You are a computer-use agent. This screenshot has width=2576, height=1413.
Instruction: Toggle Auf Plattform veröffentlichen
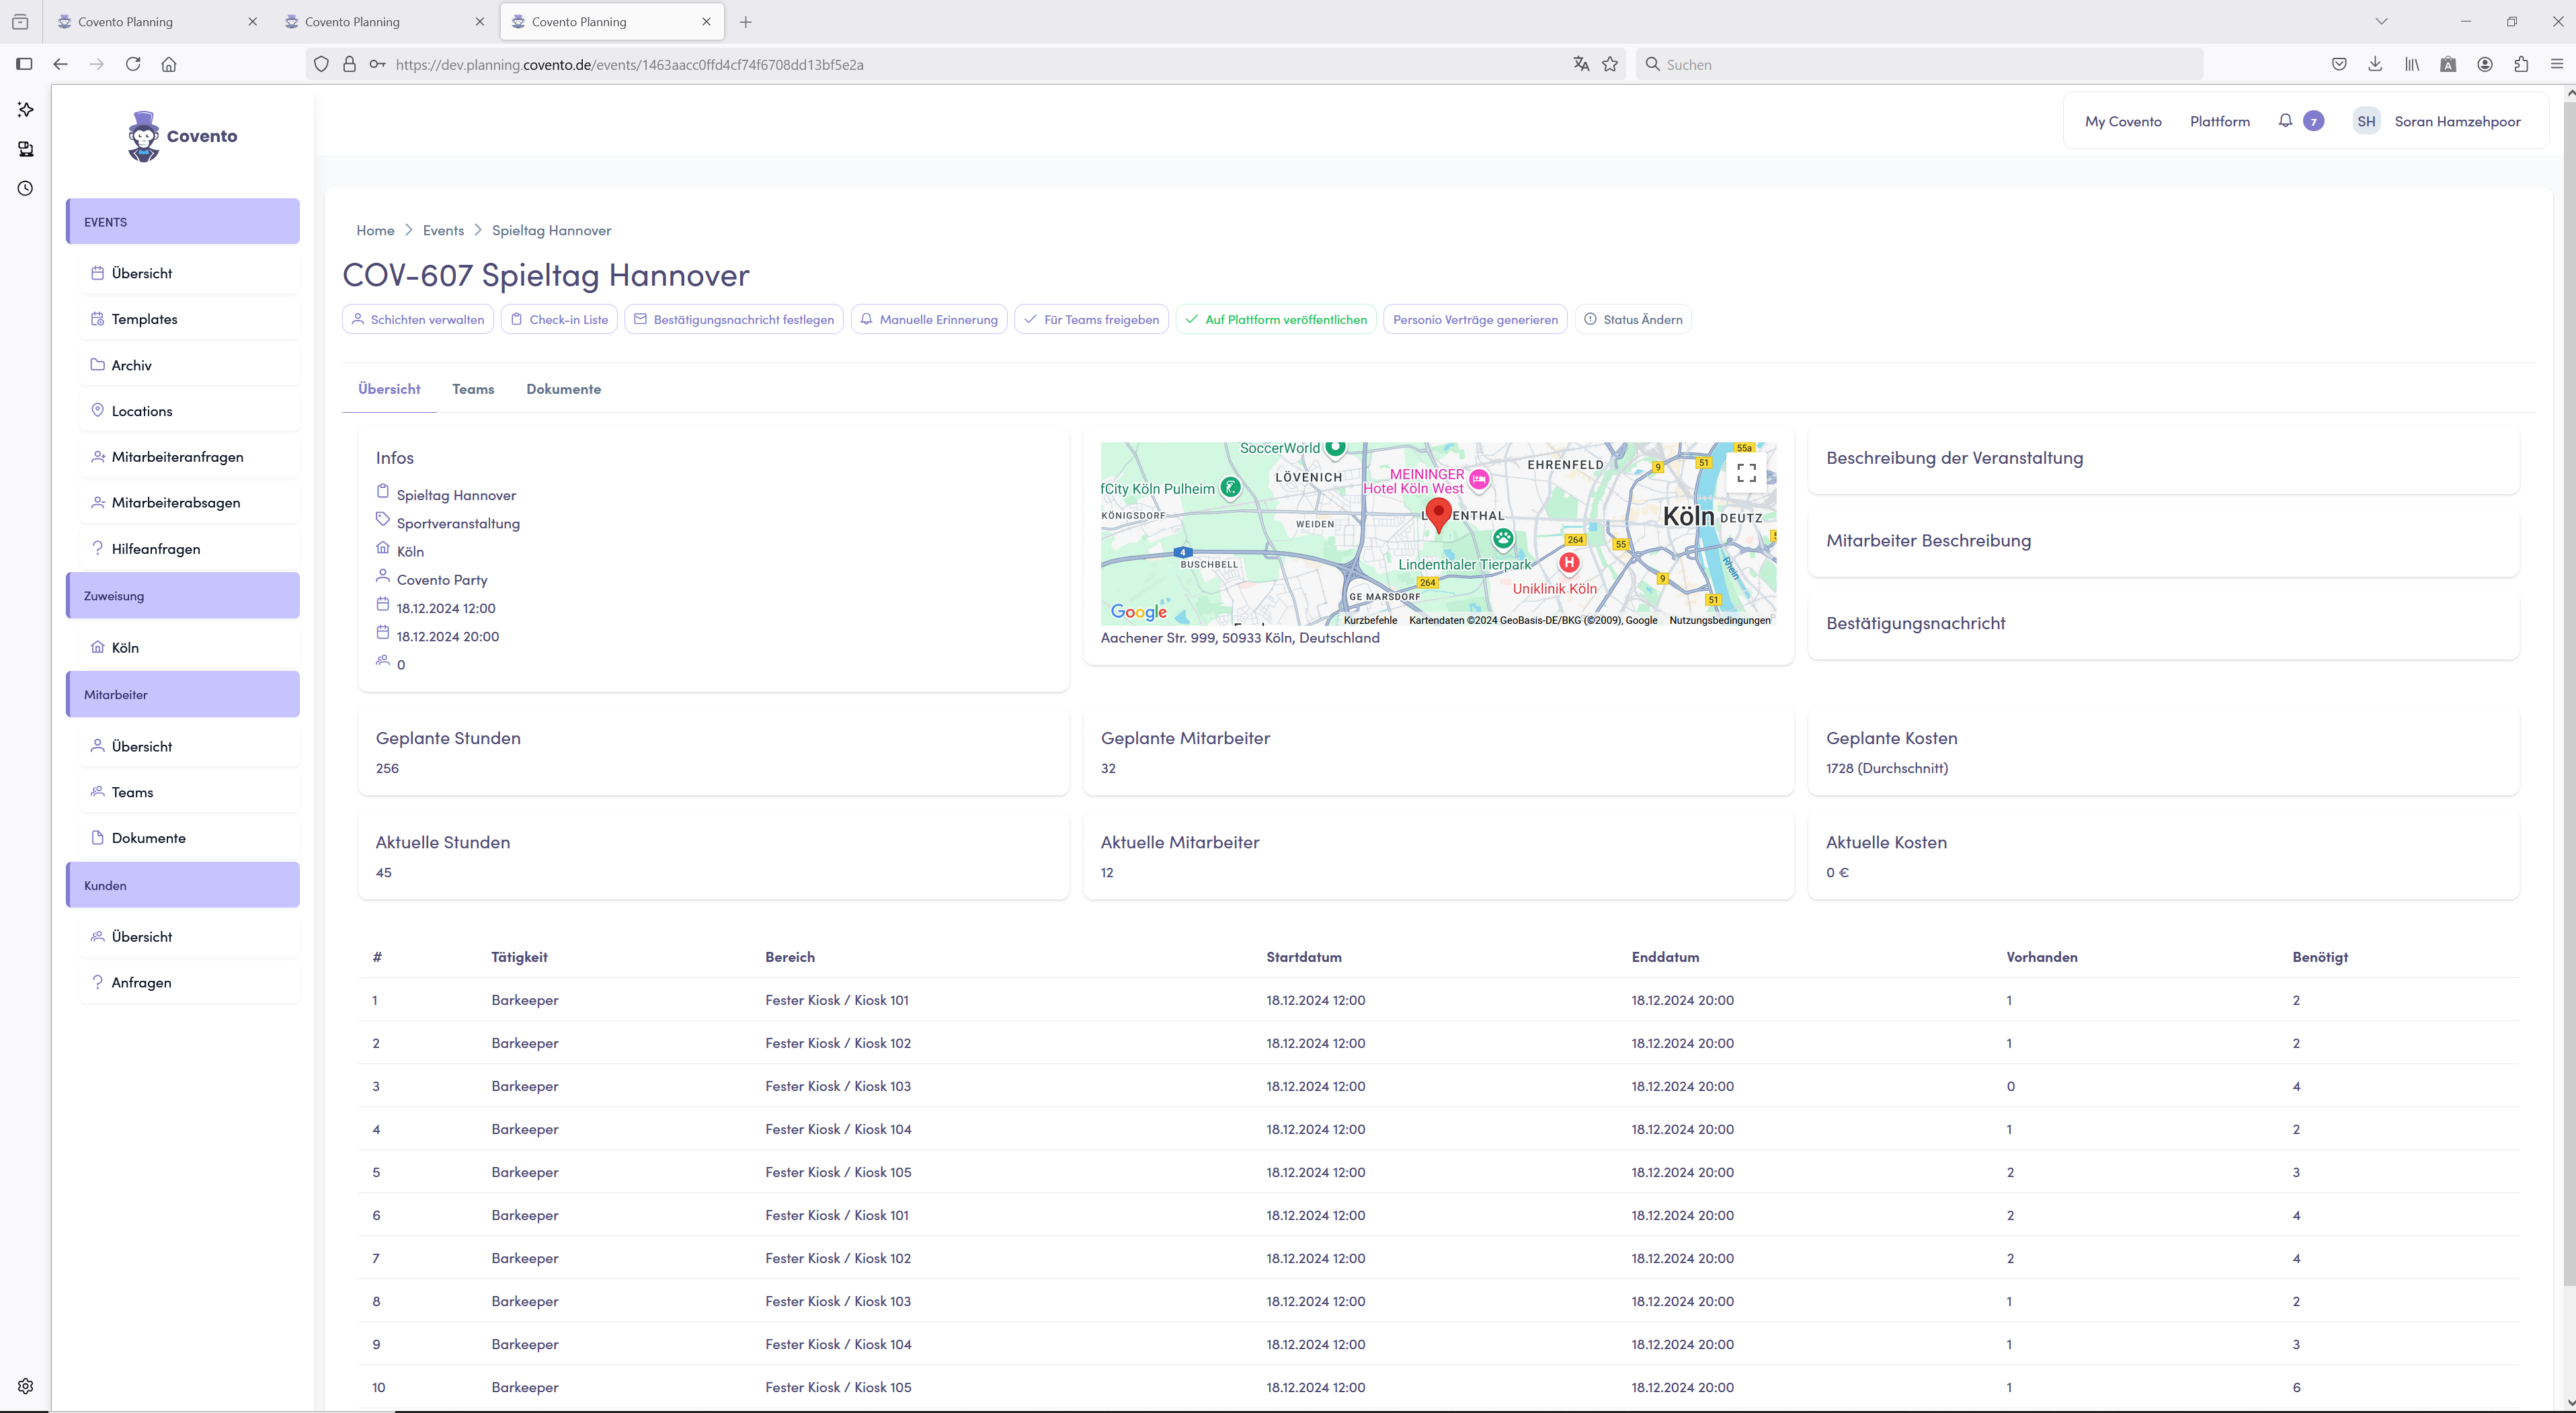(x=1276, y=319)
